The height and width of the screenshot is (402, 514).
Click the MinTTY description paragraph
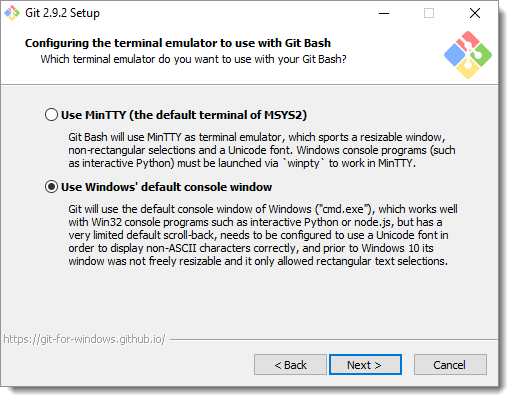click(262, 150)
